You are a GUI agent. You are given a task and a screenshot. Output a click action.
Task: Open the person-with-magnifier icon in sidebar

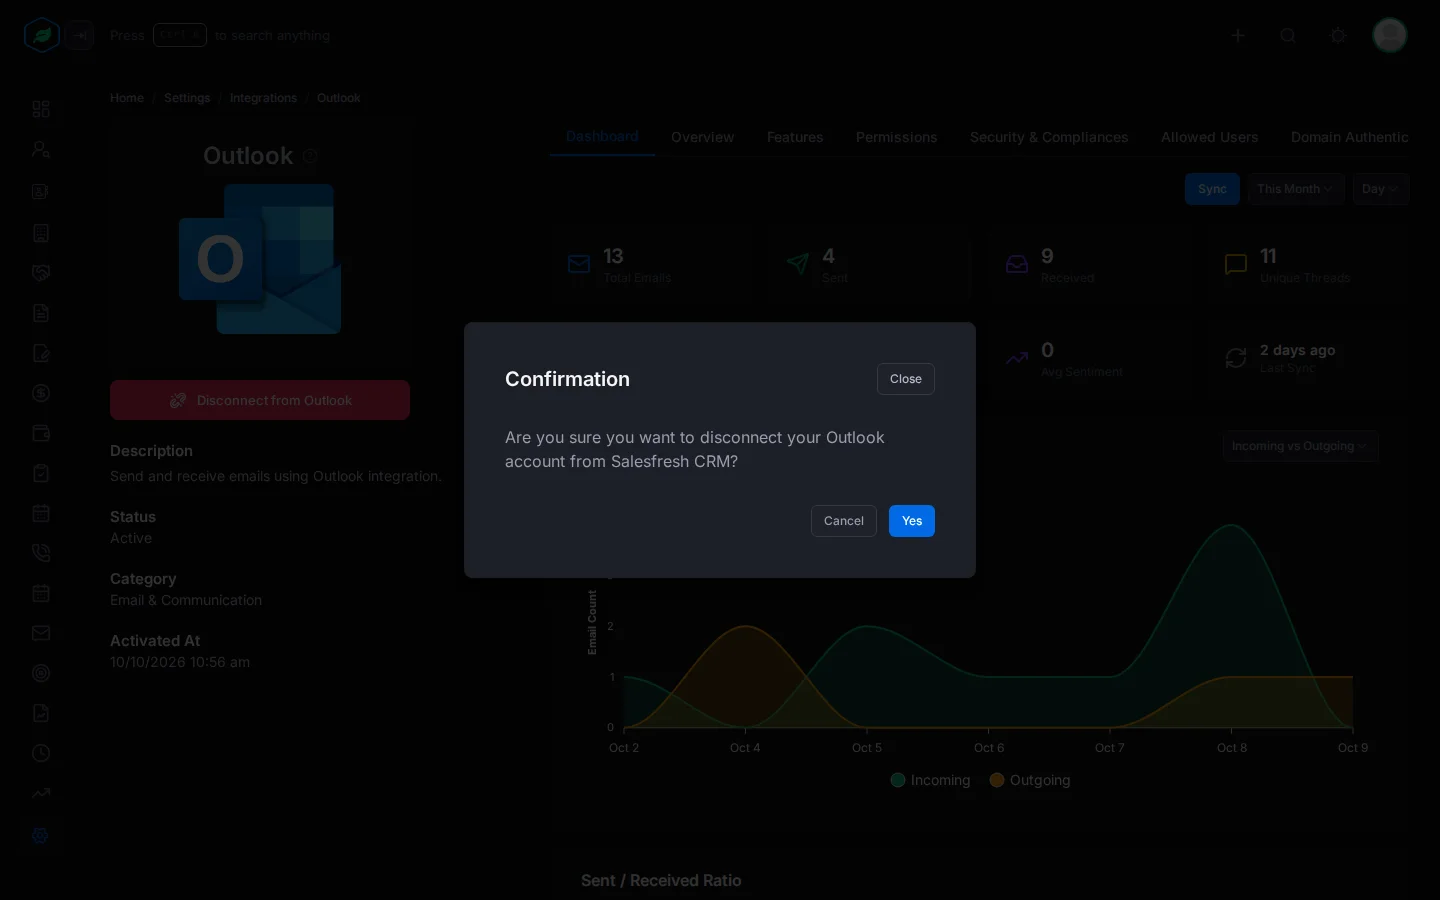(41, 149)
